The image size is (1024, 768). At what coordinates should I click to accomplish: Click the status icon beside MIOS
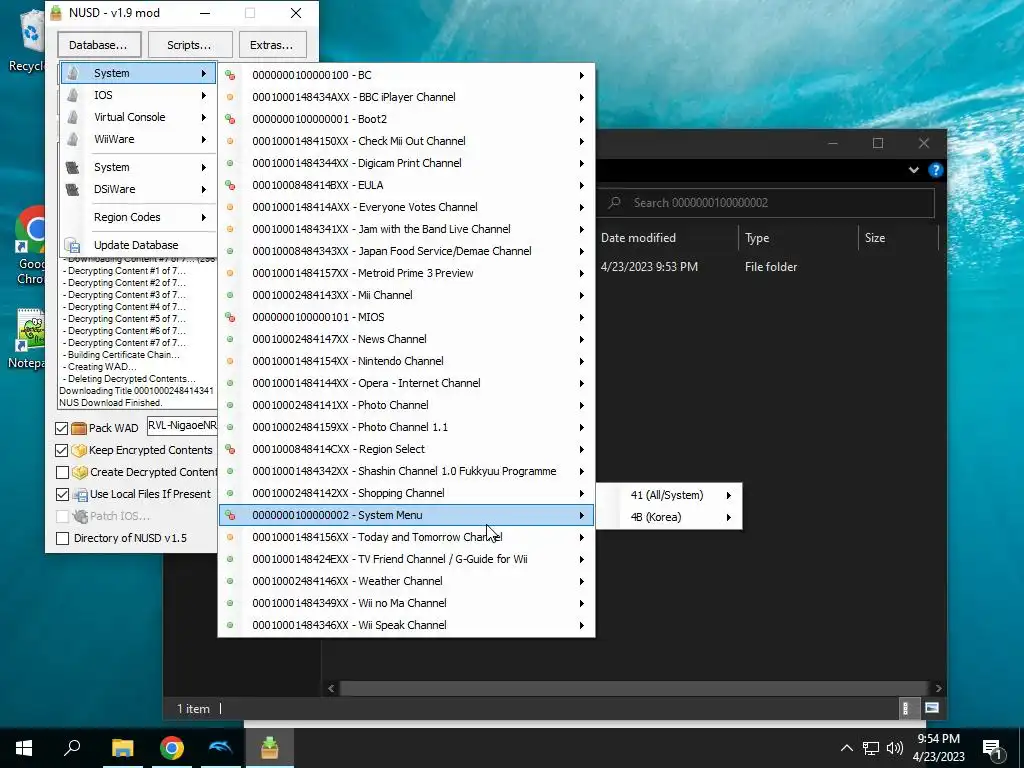(230, 317)
